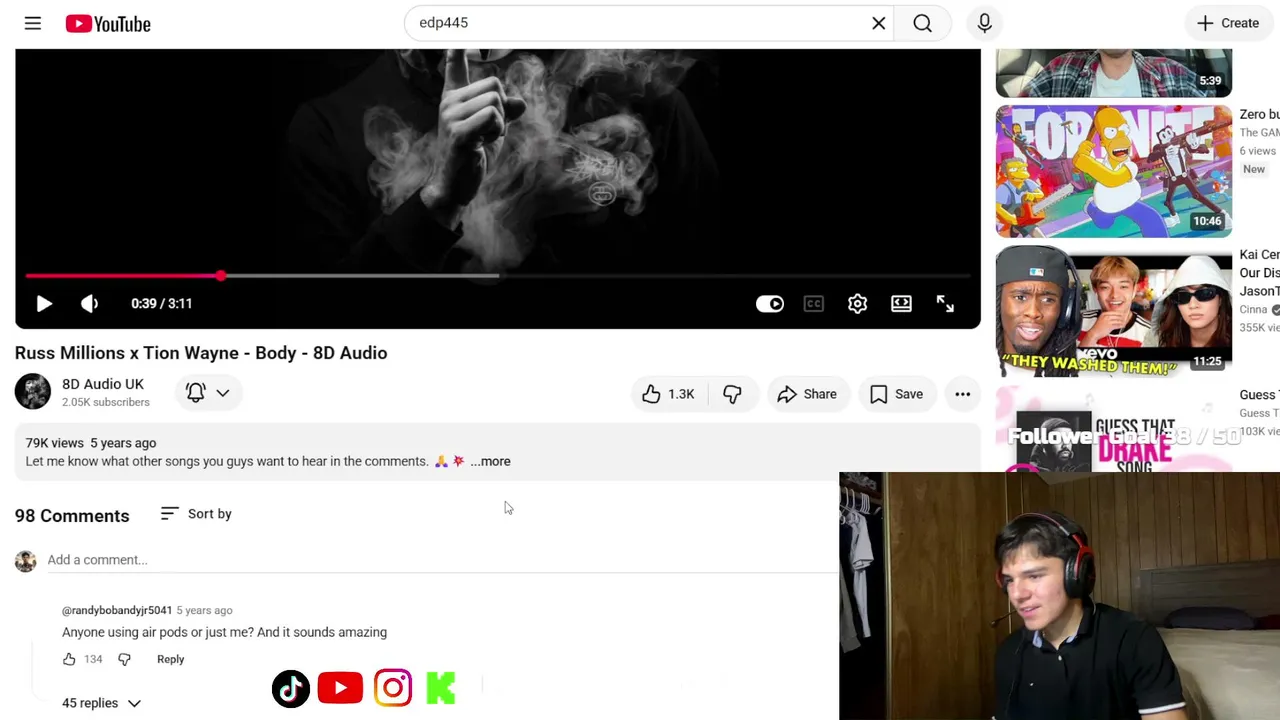
Task: Clear the search box text
Action: [879, 23]
